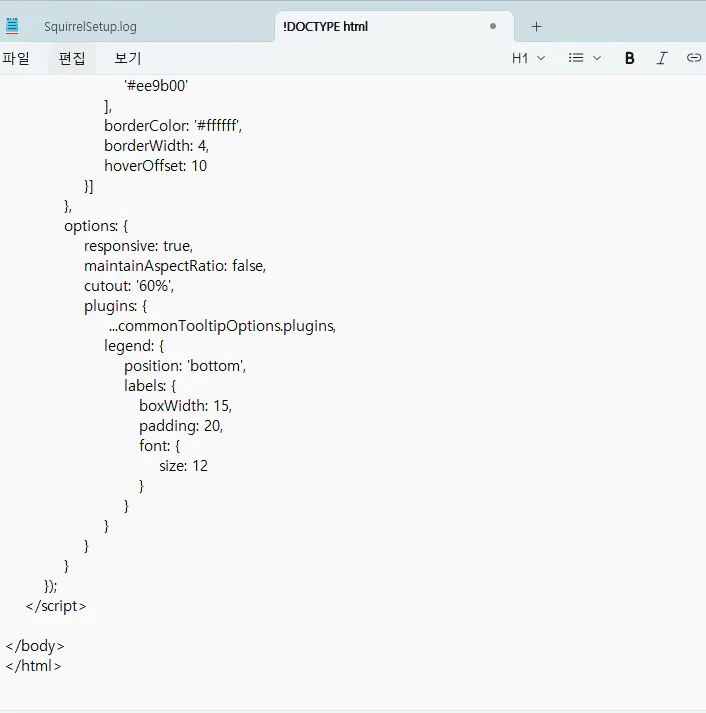Screen dimensions: 706x713
Task: Click the line legend: {
Action: [x=134, y=346]
